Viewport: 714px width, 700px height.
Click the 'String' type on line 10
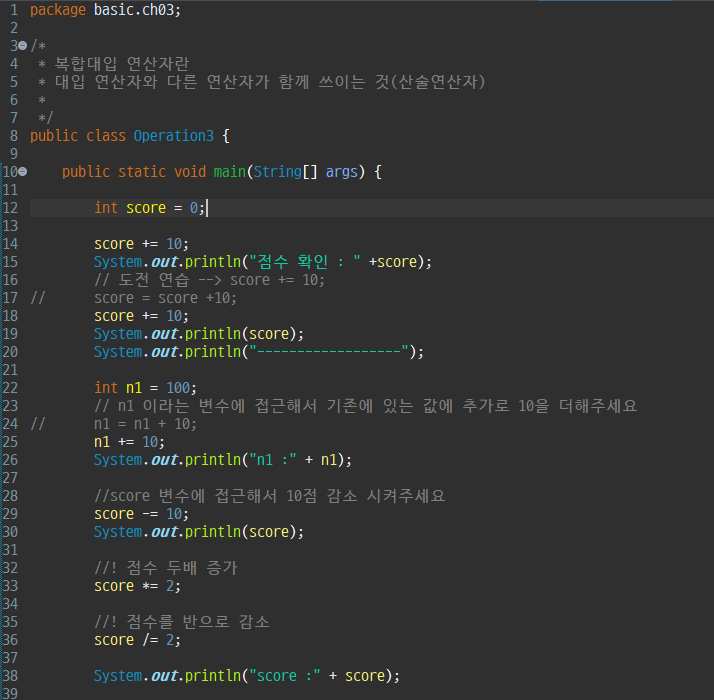278,172
